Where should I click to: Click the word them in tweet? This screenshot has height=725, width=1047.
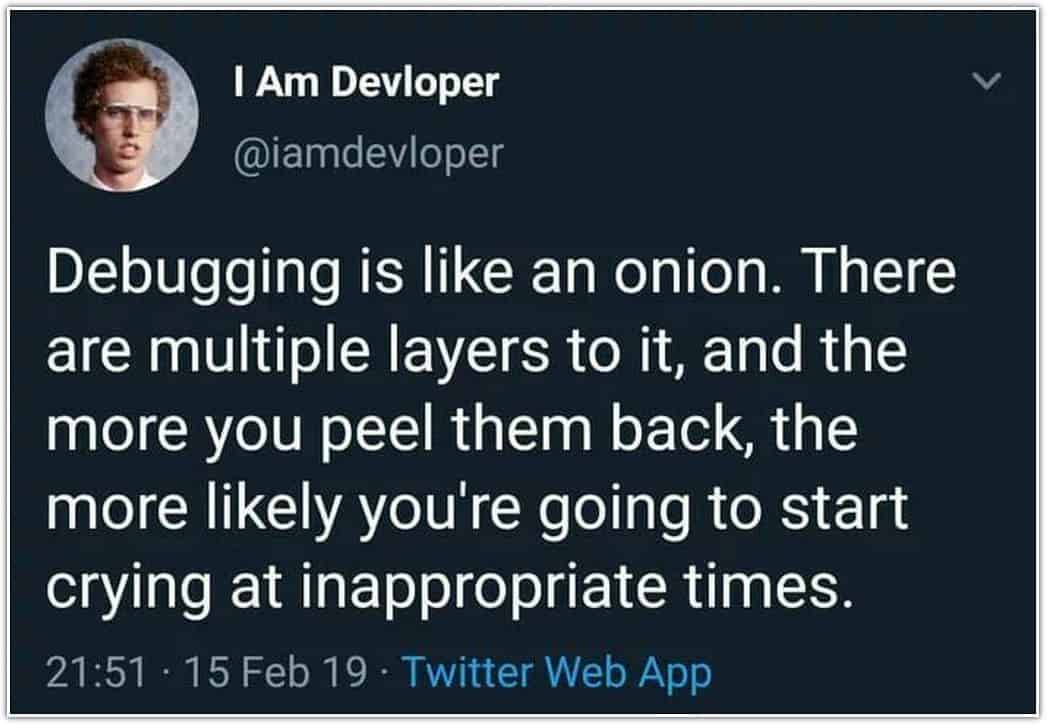point(522,430)
